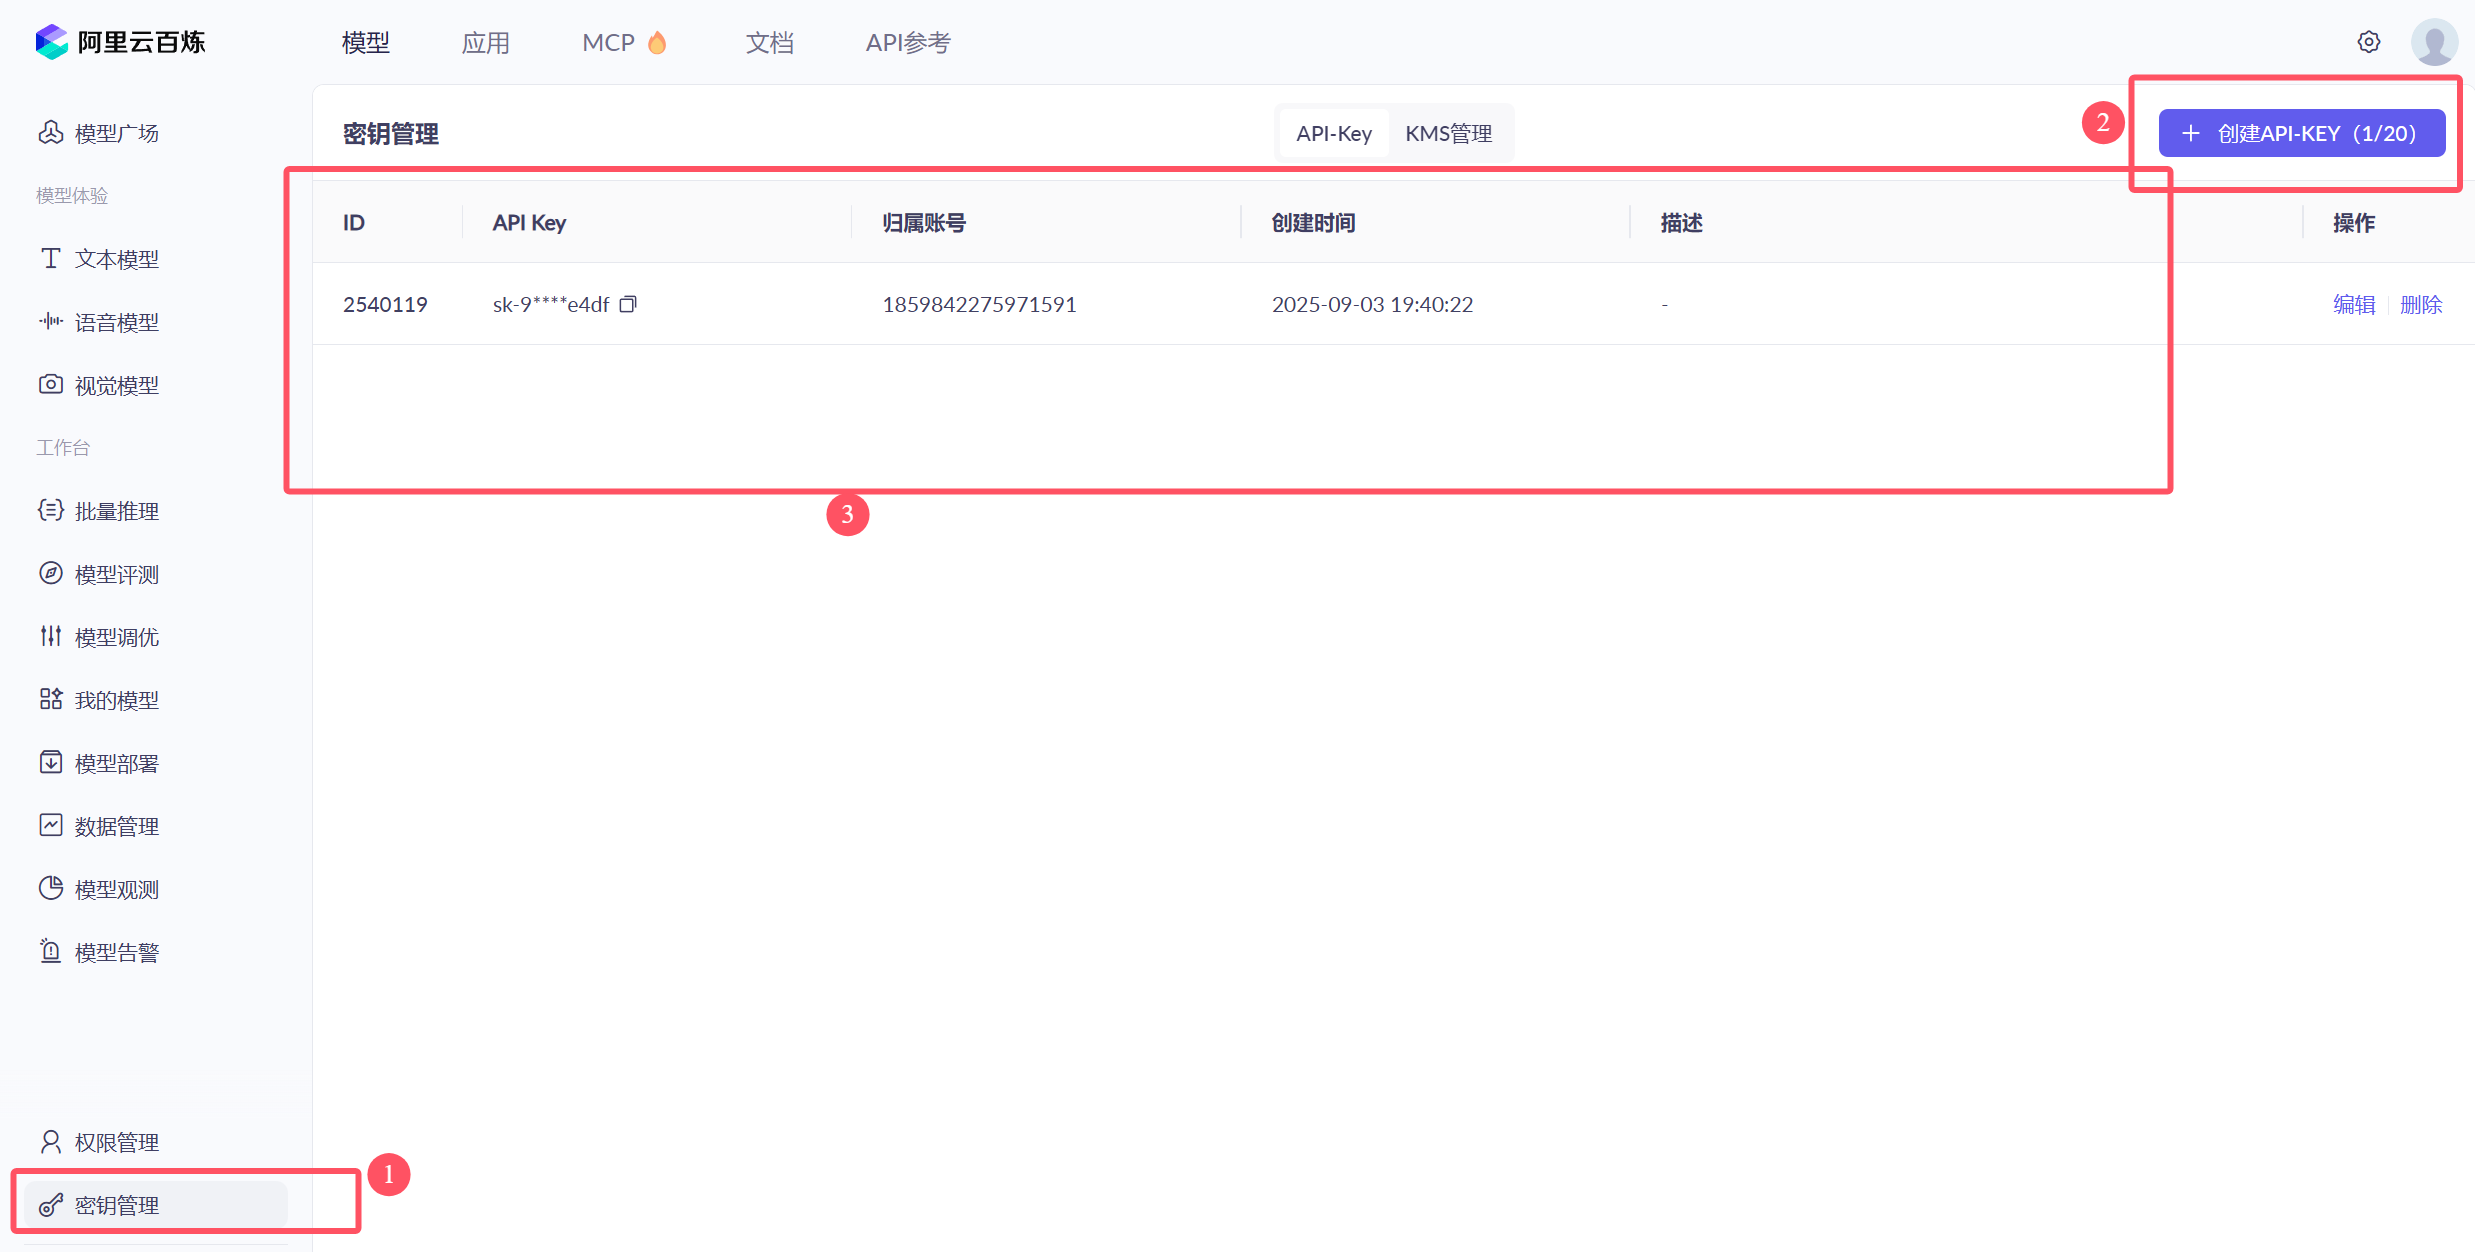Navigate to 模型评测 page
Image resolution: width=2475 pixels, height=1252 pixels.
point(116,574)
